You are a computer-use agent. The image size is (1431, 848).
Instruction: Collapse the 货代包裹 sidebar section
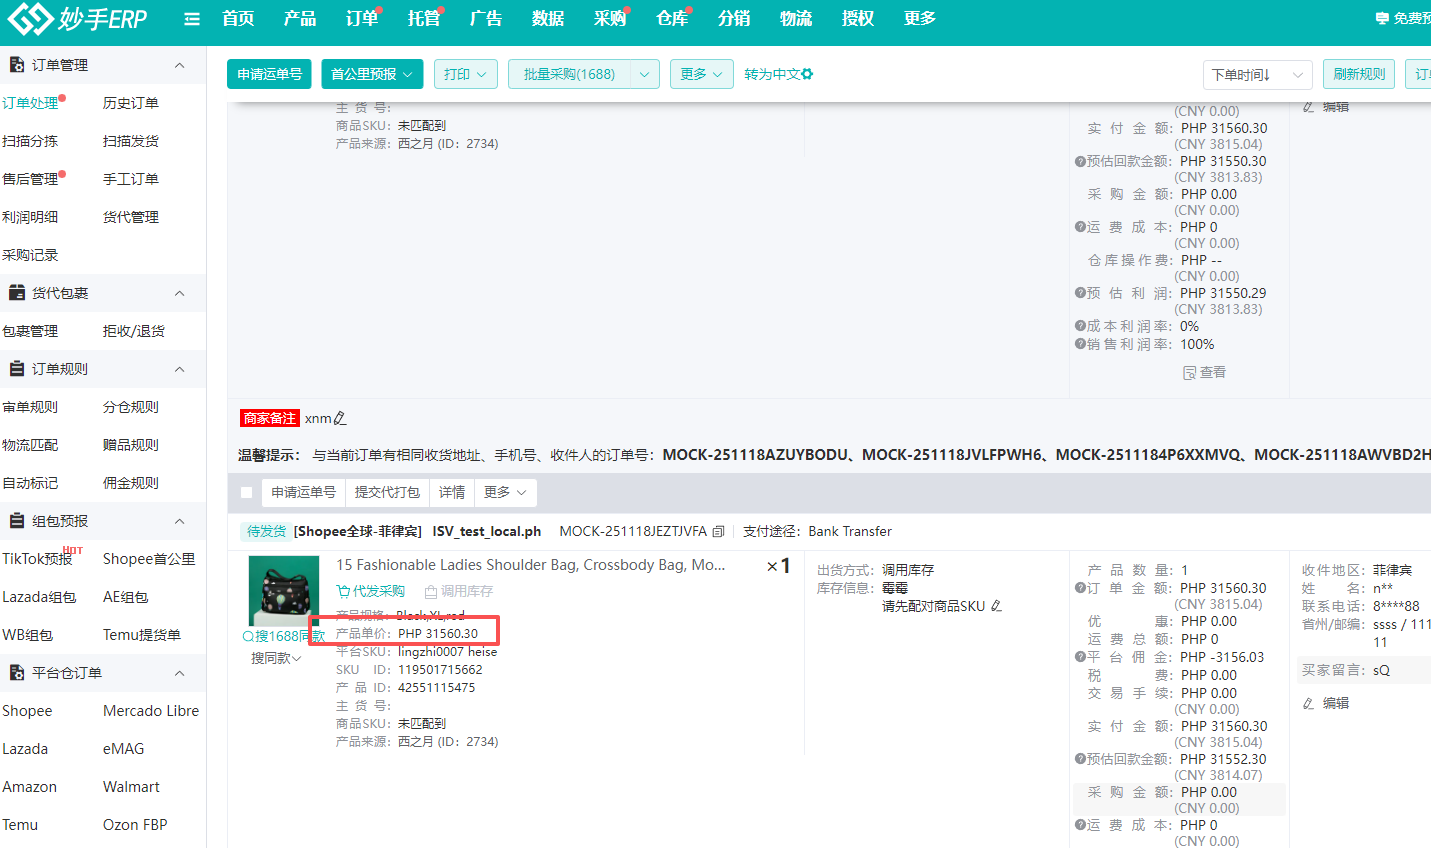click(180, 293)
